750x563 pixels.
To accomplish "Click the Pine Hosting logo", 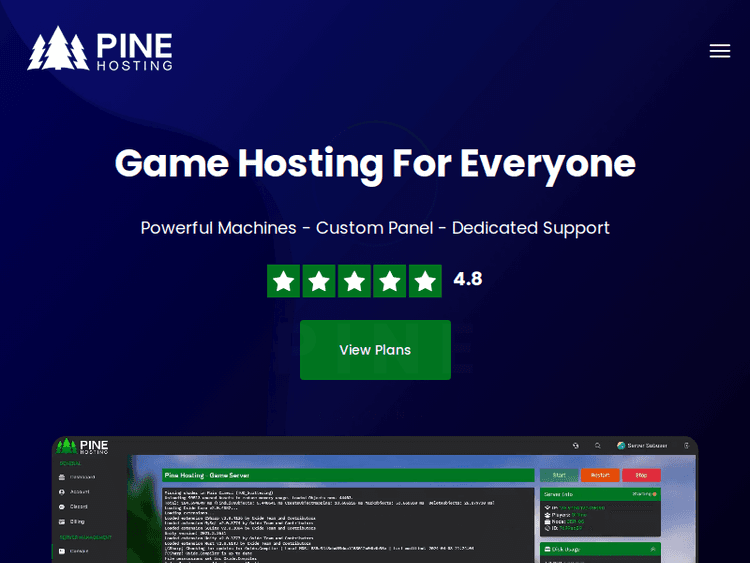I will (100, 49).
